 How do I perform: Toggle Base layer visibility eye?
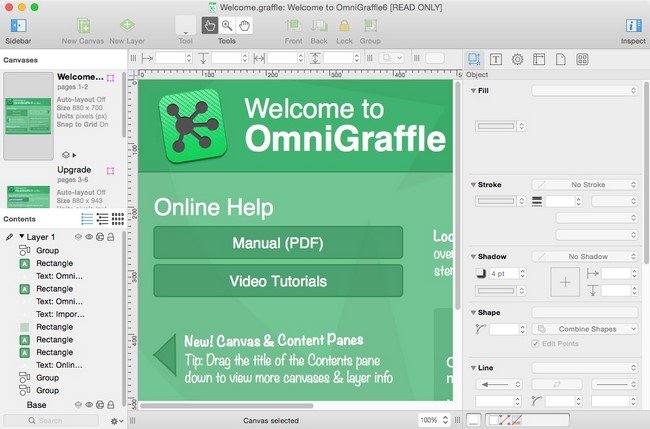coord(89,405)
